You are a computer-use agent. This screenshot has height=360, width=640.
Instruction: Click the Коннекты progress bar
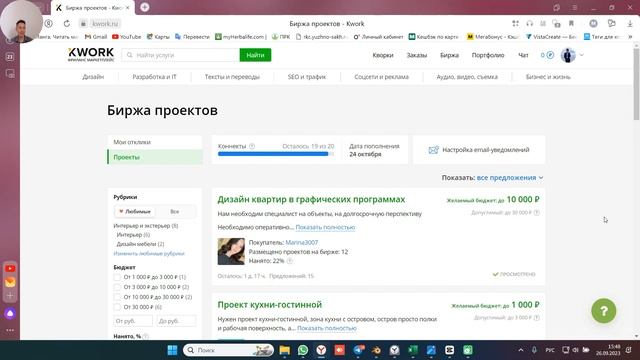click(276, 154)
